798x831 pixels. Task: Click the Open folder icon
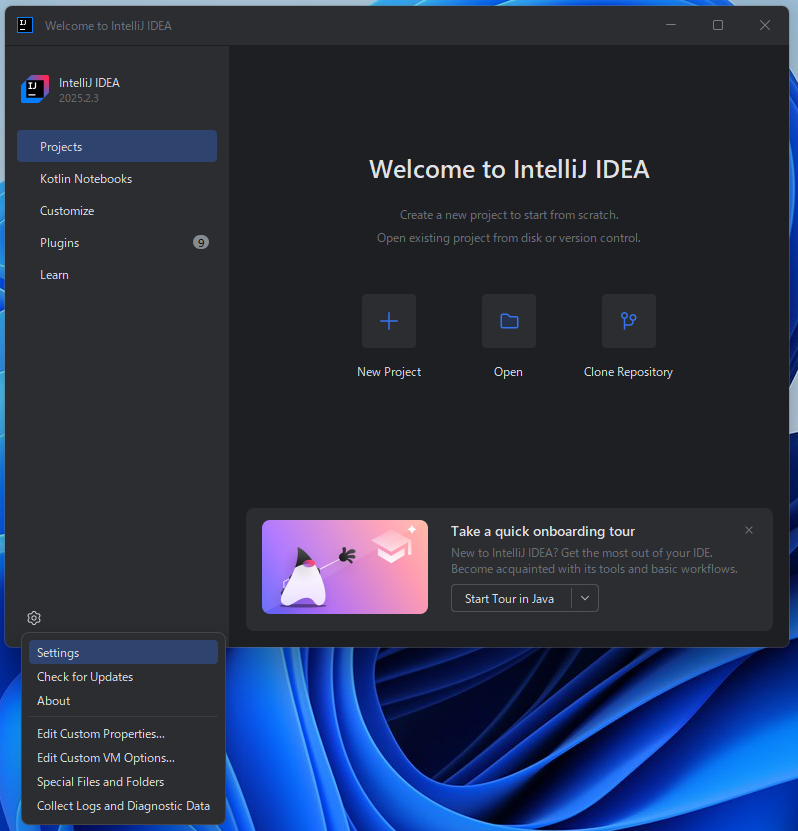pos(509,321)
